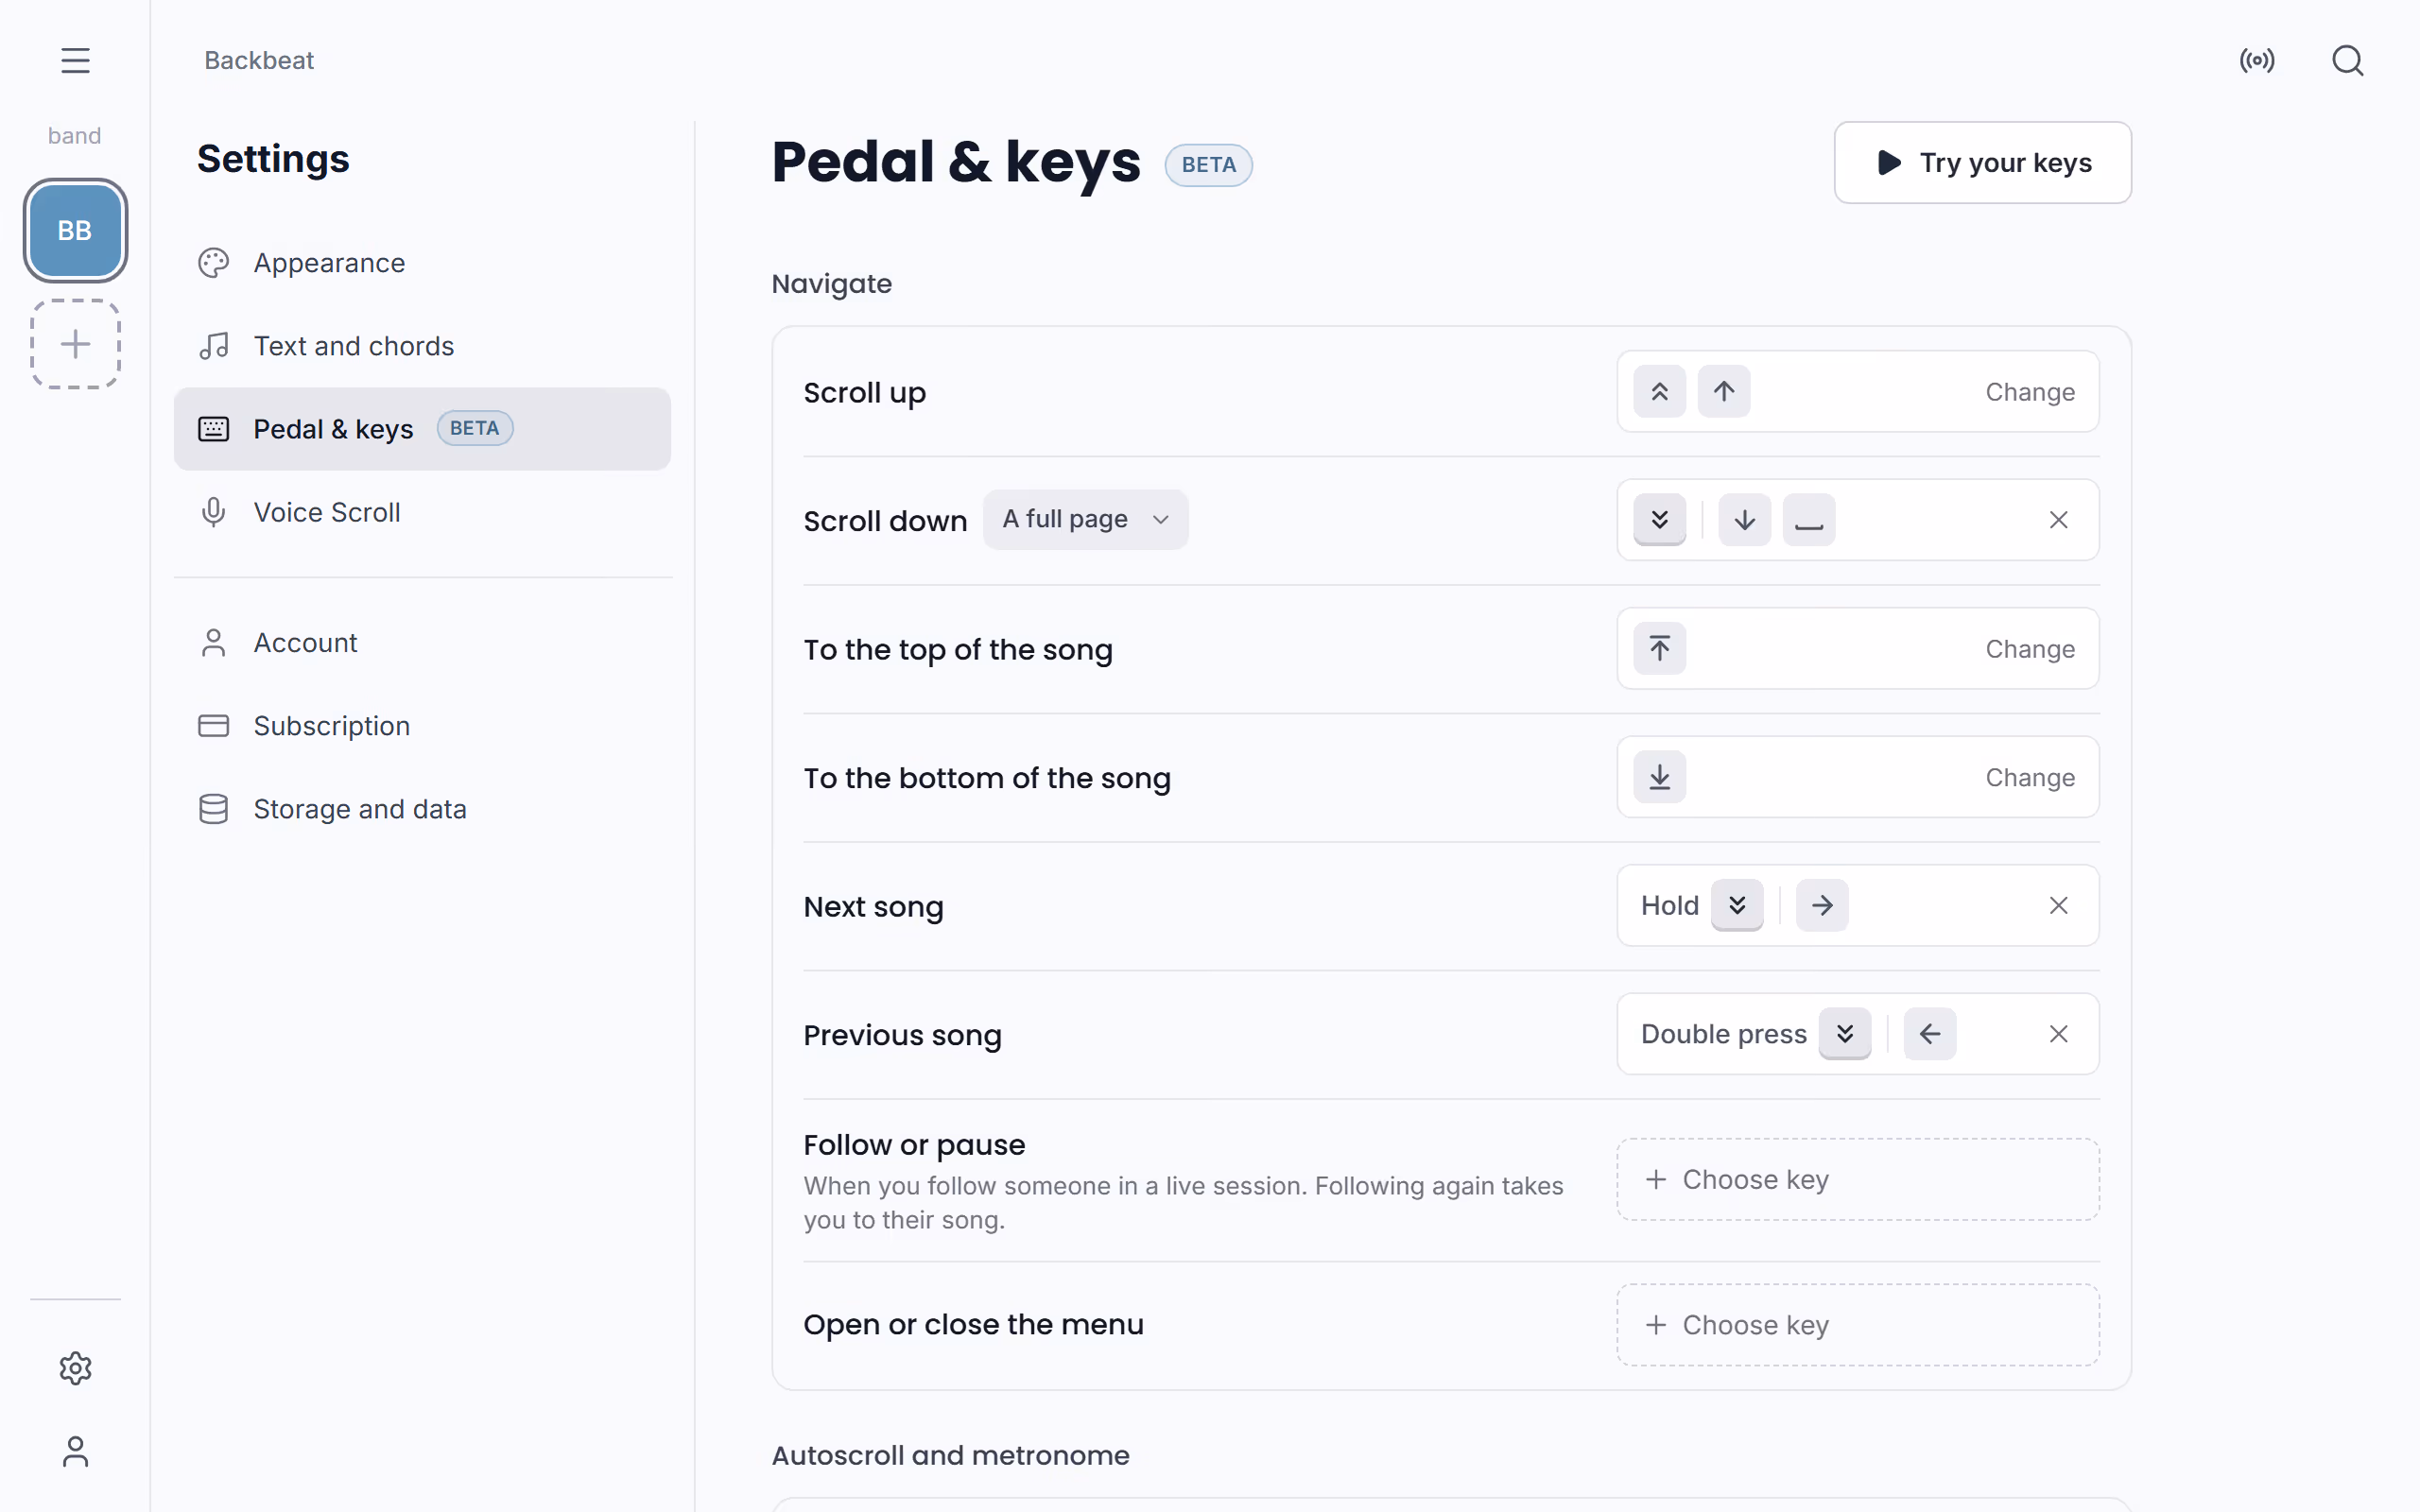Click the top-of-song arrow key icon
2420x1512 pixels.
[x=1660, y=648]
